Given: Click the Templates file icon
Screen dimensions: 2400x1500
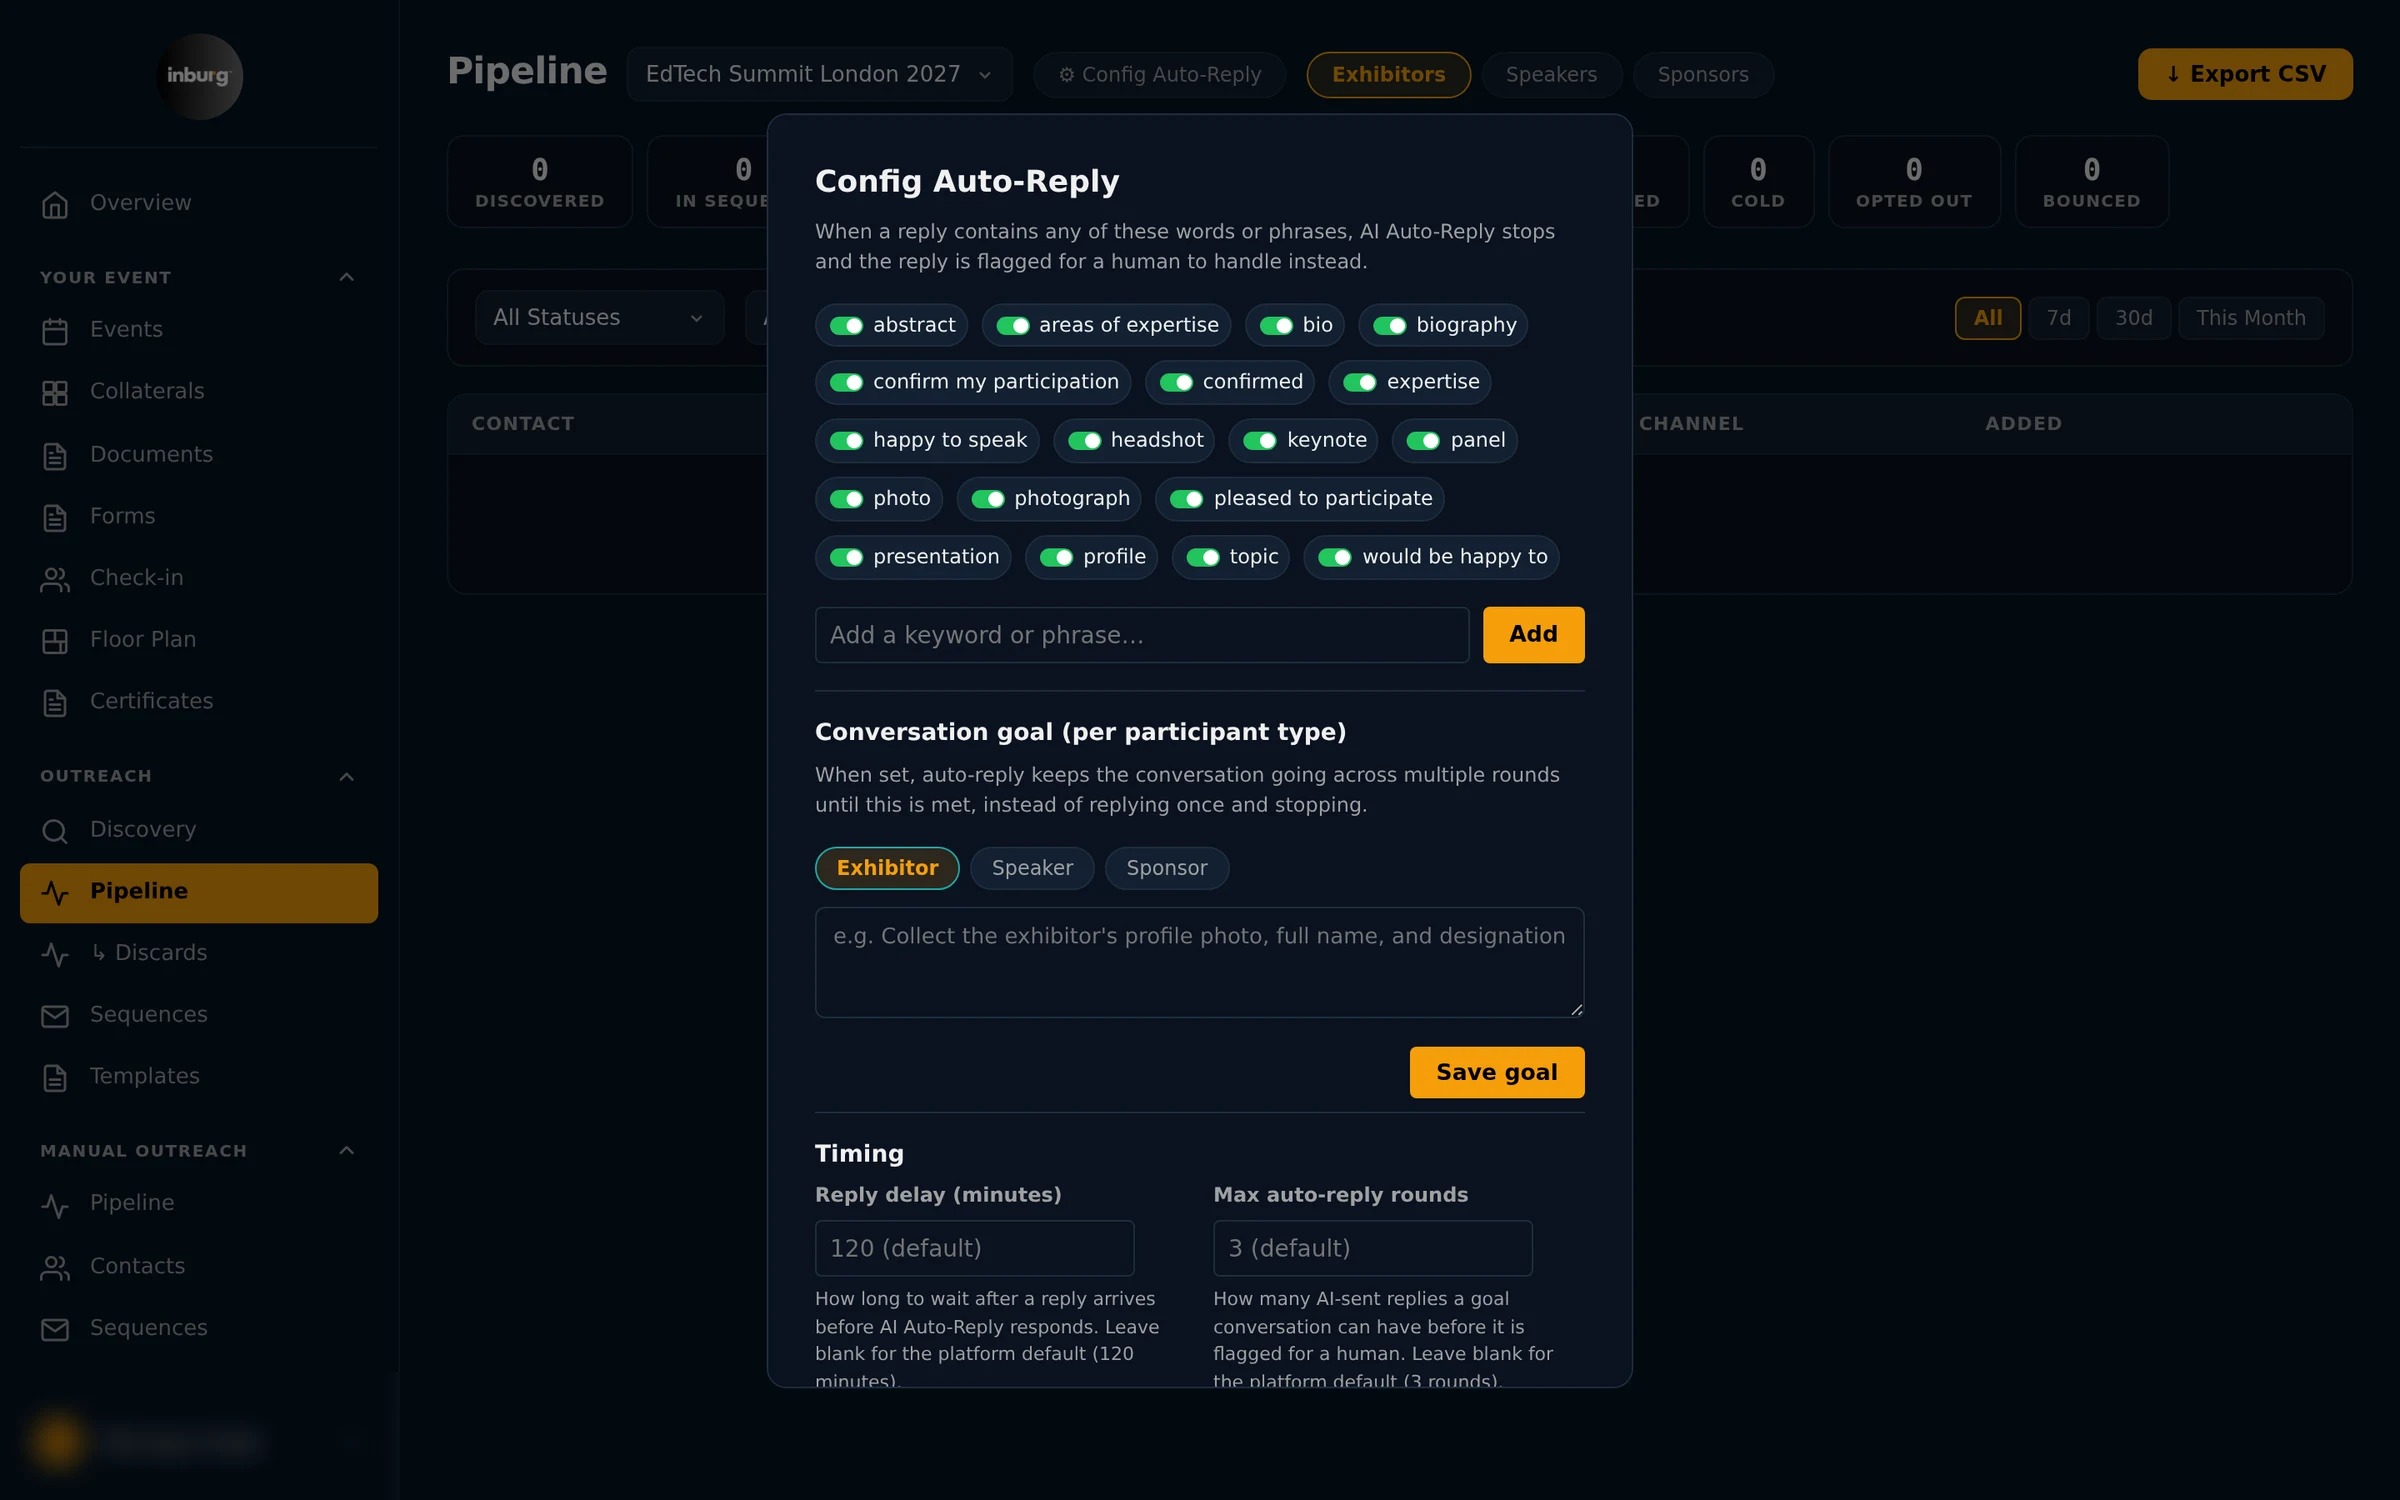Looking at the screenshot, I should (x=55, y=1078).
